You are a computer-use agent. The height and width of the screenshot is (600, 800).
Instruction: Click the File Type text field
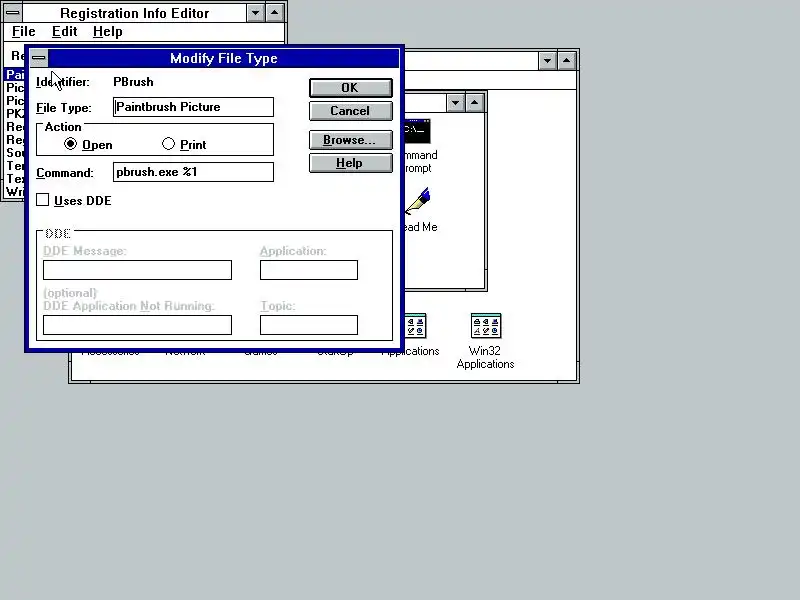193,107
